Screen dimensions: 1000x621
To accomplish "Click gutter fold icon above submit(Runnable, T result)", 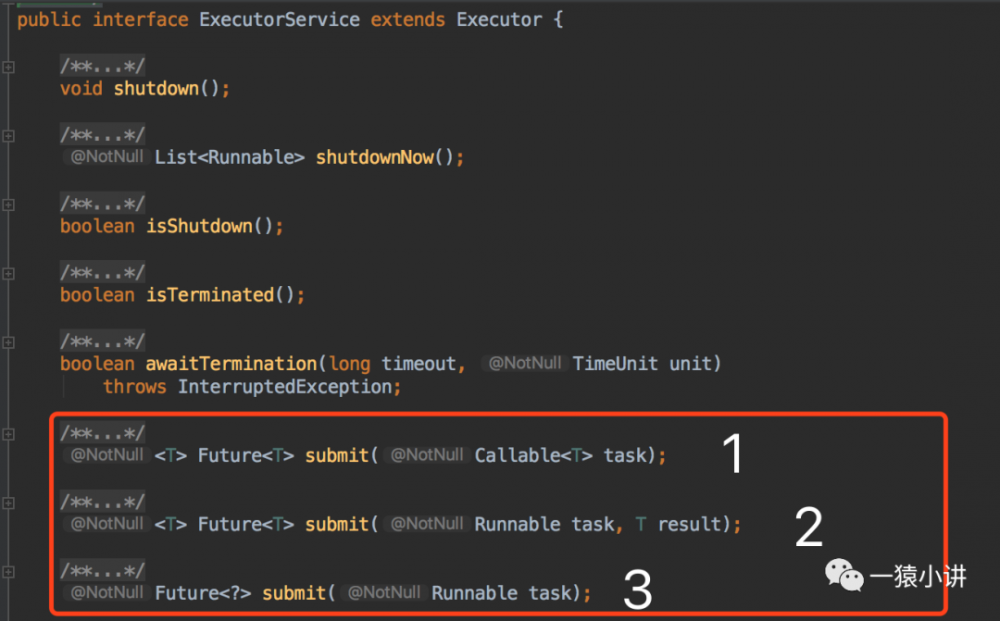I will pos(8,502).
